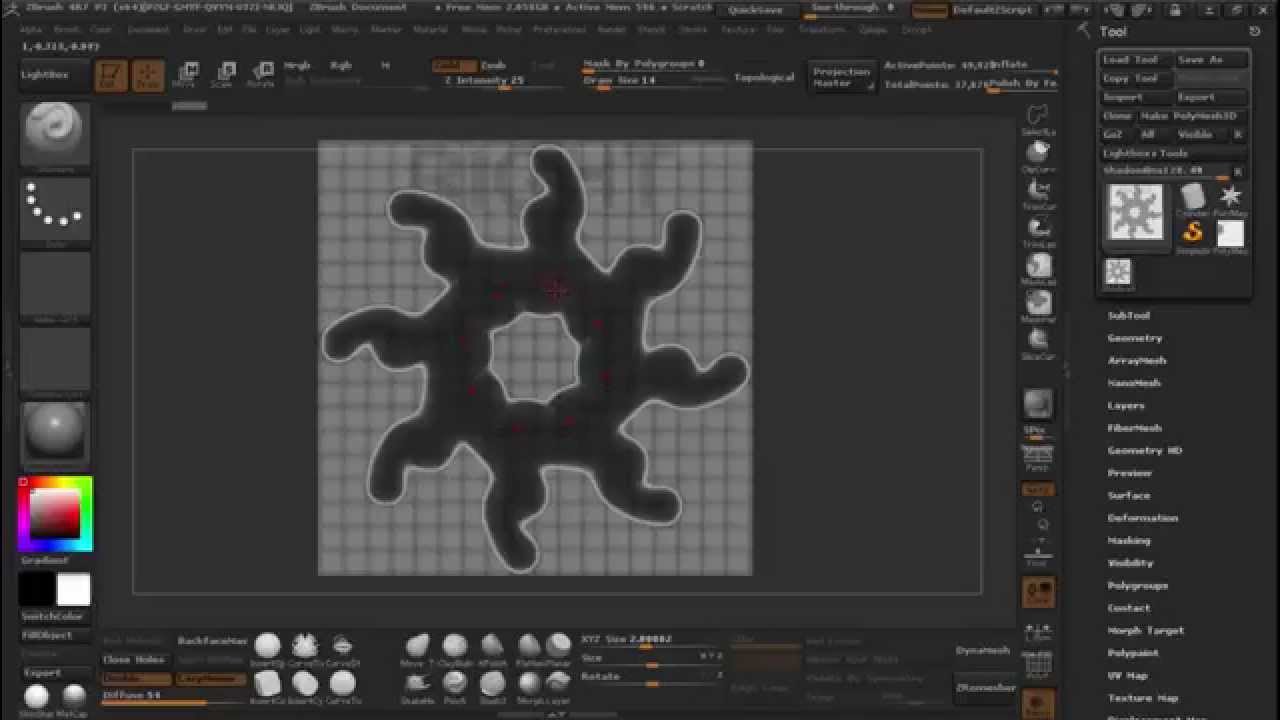Toggle PolyF polyframe display
This screenshot has height=720, width=1280.
(x=1038, y=666)
